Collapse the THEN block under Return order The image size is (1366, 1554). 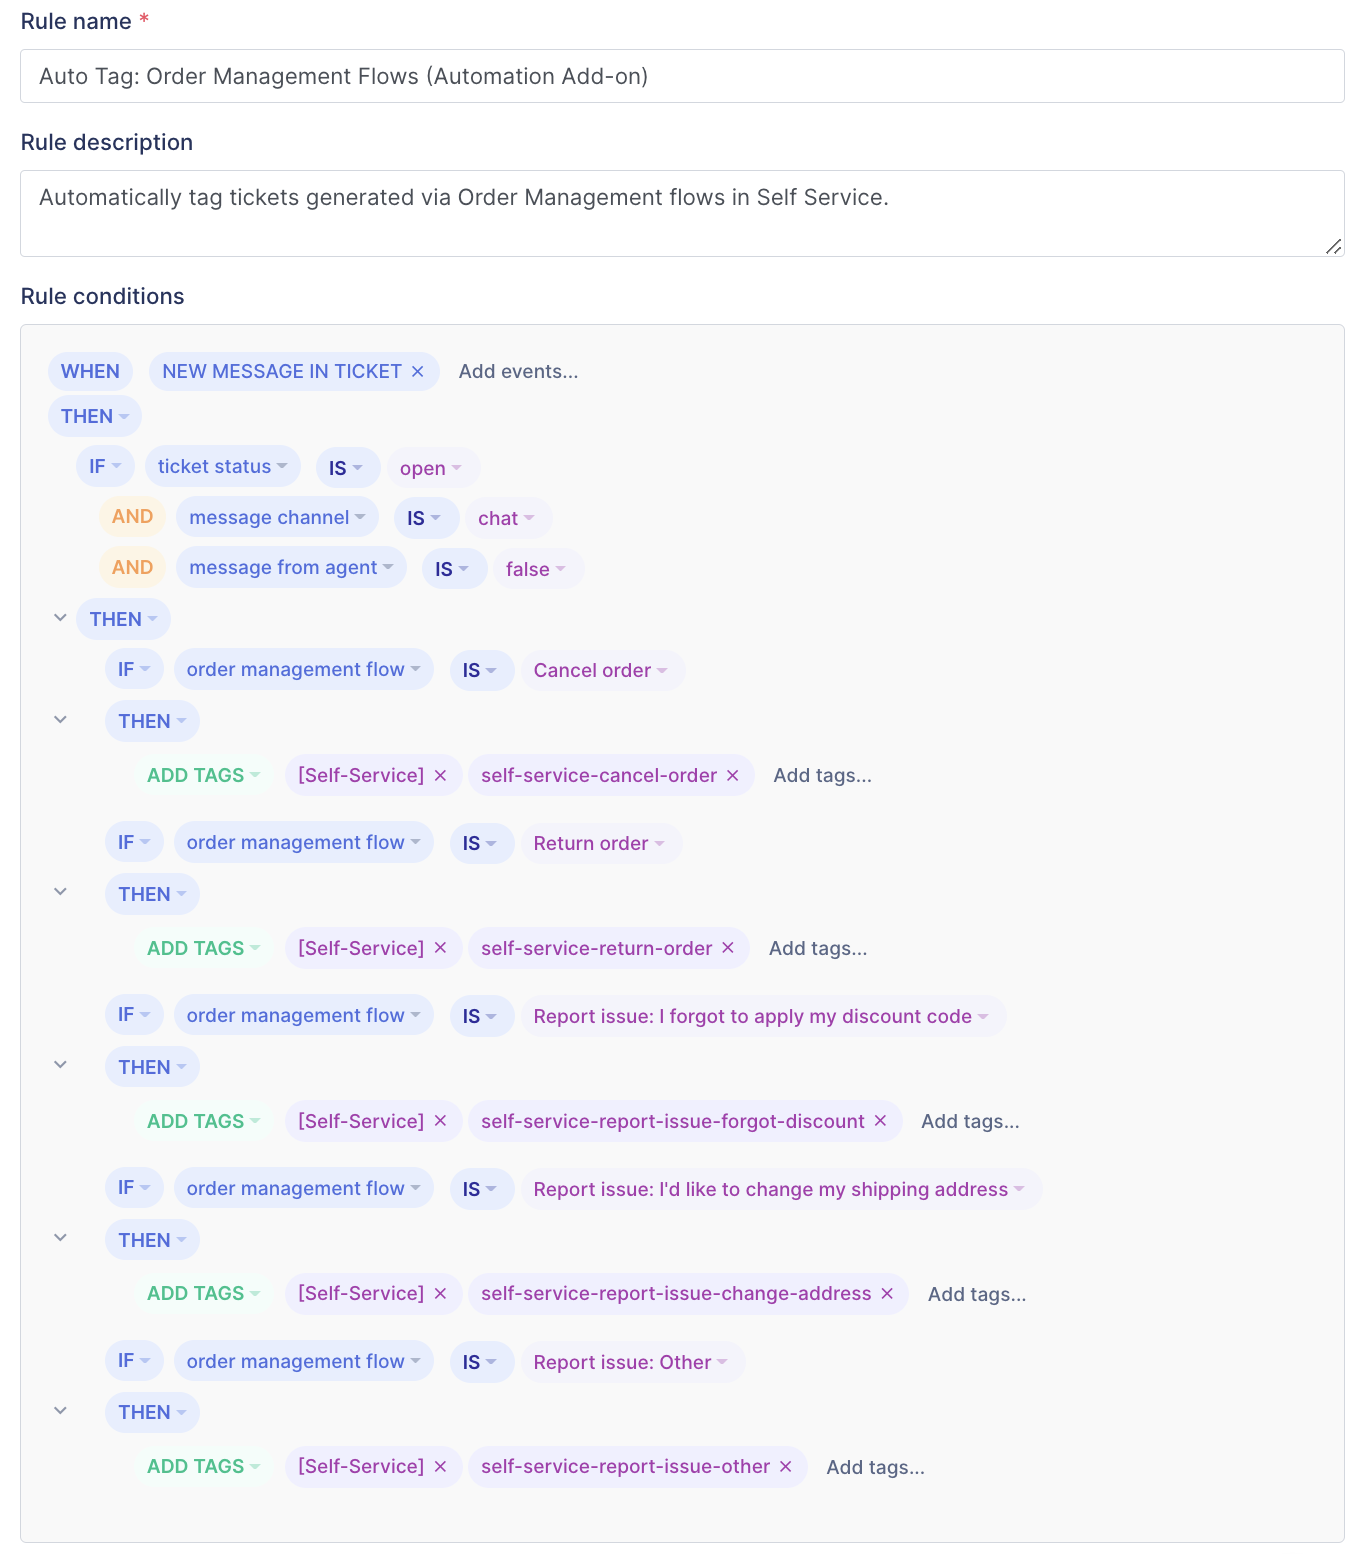(x=61, y=892)
